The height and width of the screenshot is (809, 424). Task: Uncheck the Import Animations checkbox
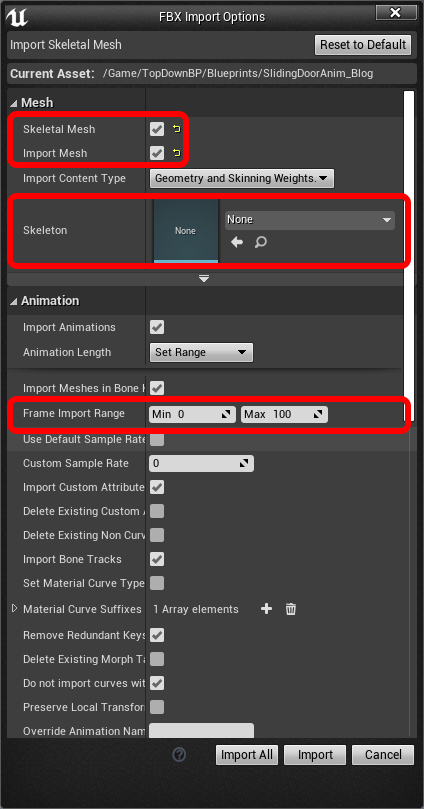point(157,328)
